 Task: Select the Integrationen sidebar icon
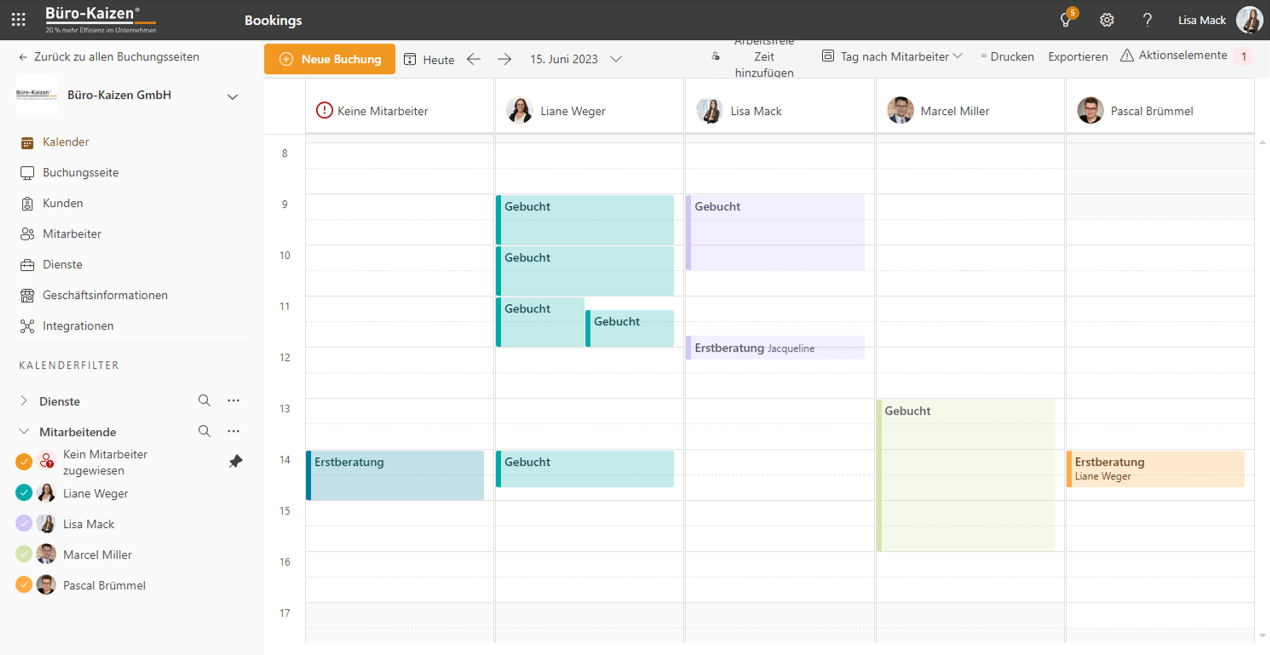pos(25,325)
